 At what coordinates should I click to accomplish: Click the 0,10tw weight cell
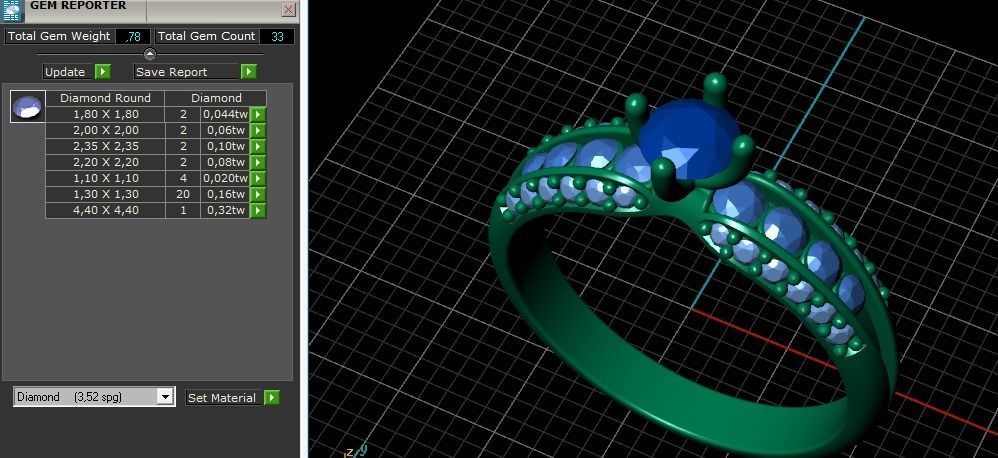pyautogui.click(x=225, y=146)
